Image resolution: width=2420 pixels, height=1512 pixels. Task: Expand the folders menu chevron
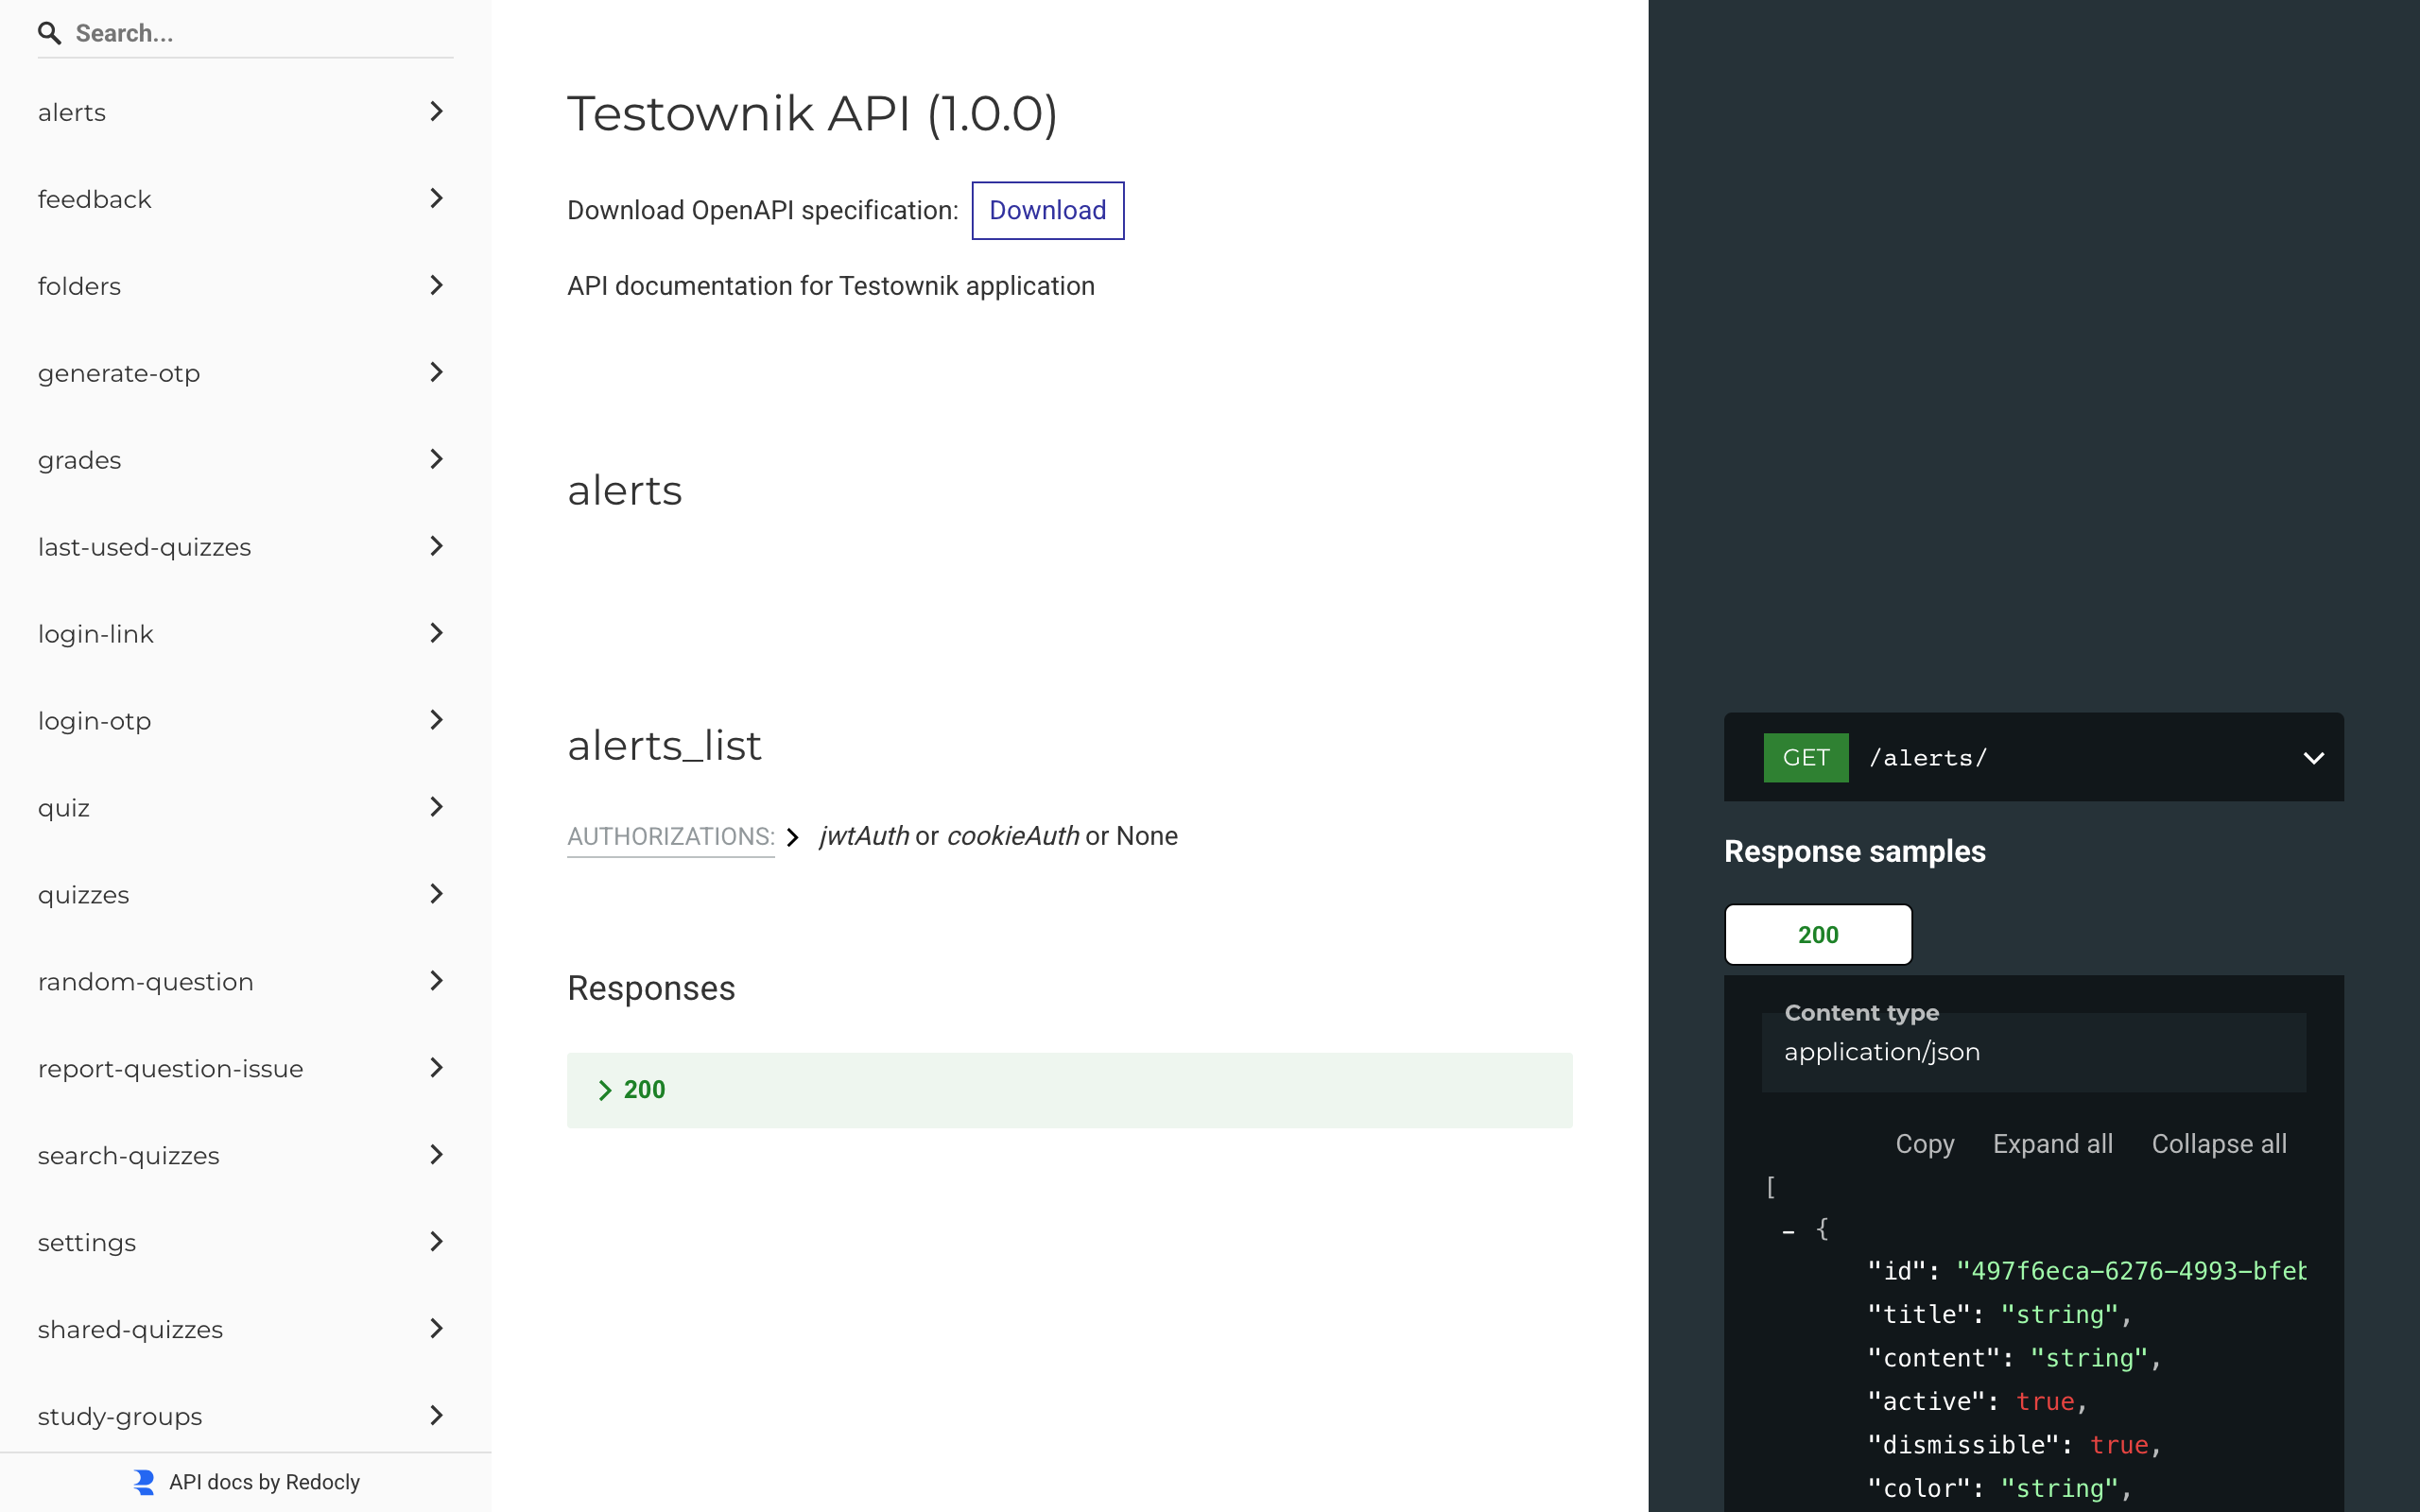[x=436, y=286]
